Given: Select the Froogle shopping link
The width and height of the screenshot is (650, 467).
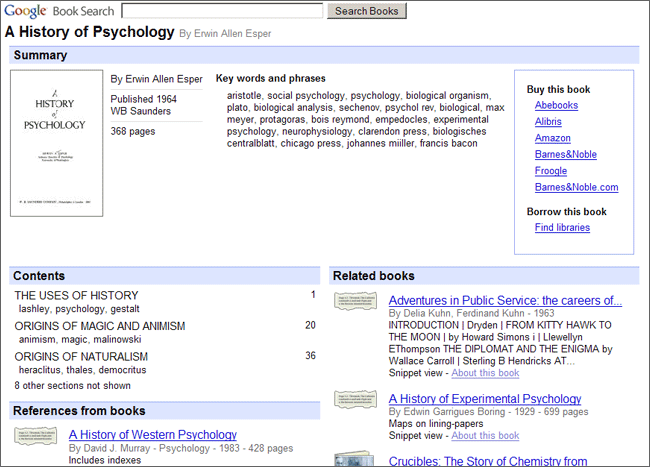Looking at the screenshot, I should (x=551, y=171).
